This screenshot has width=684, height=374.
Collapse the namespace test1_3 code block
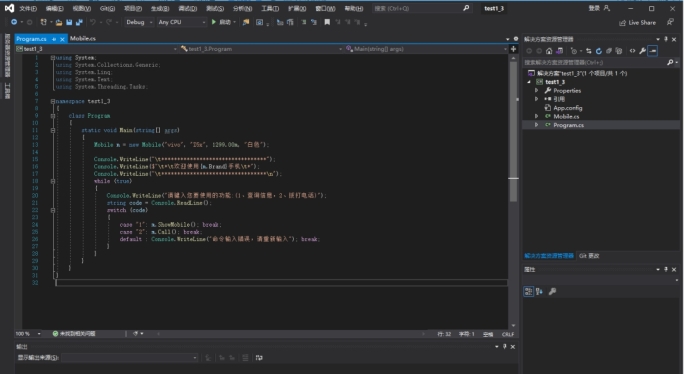(53, 101)
